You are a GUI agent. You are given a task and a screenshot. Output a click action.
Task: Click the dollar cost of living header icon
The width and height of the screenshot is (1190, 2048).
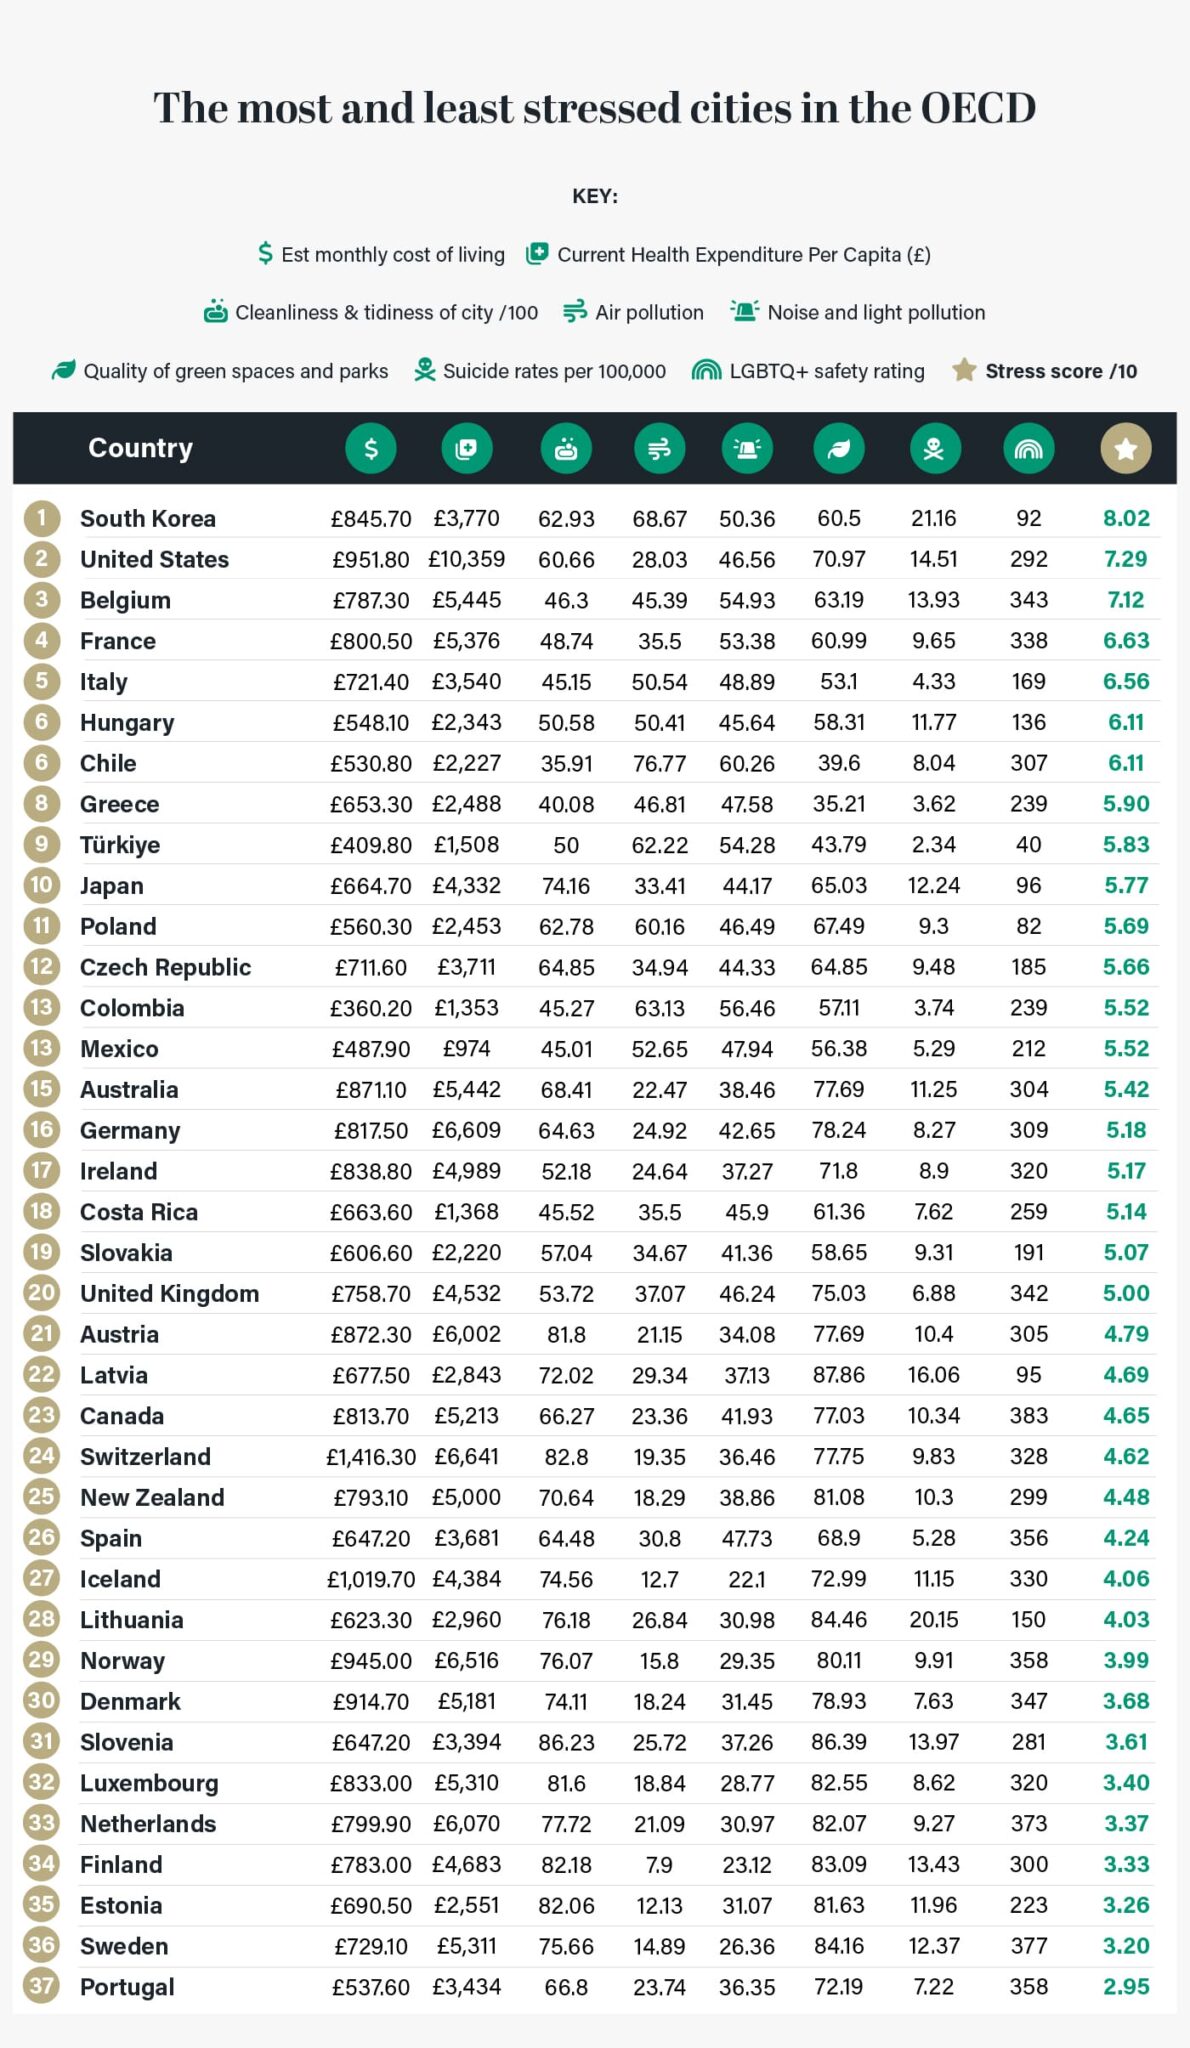[x=371, y=449]
